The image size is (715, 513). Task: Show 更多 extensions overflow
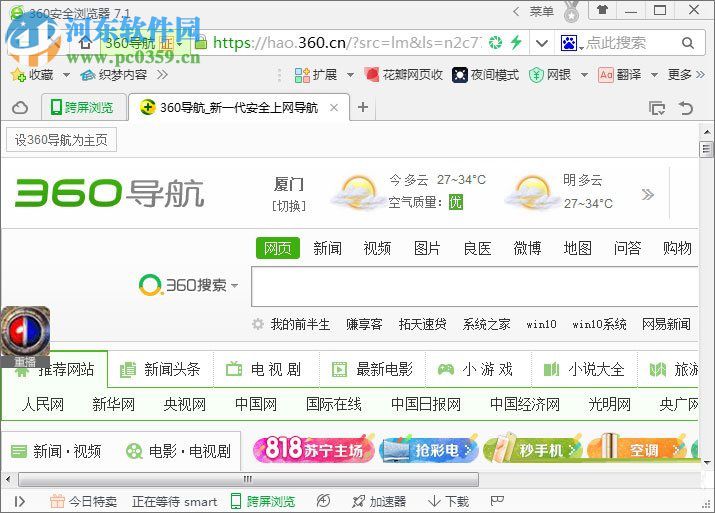(686, 74)
